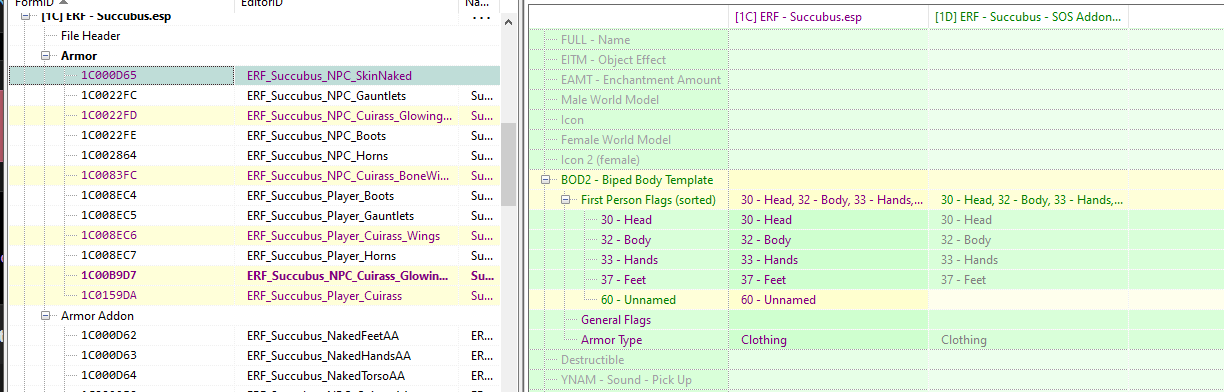Click ERF_Succubus_Player_Gauntlets editor ID
Viewport: 1224px width, 392px height.
330,216
